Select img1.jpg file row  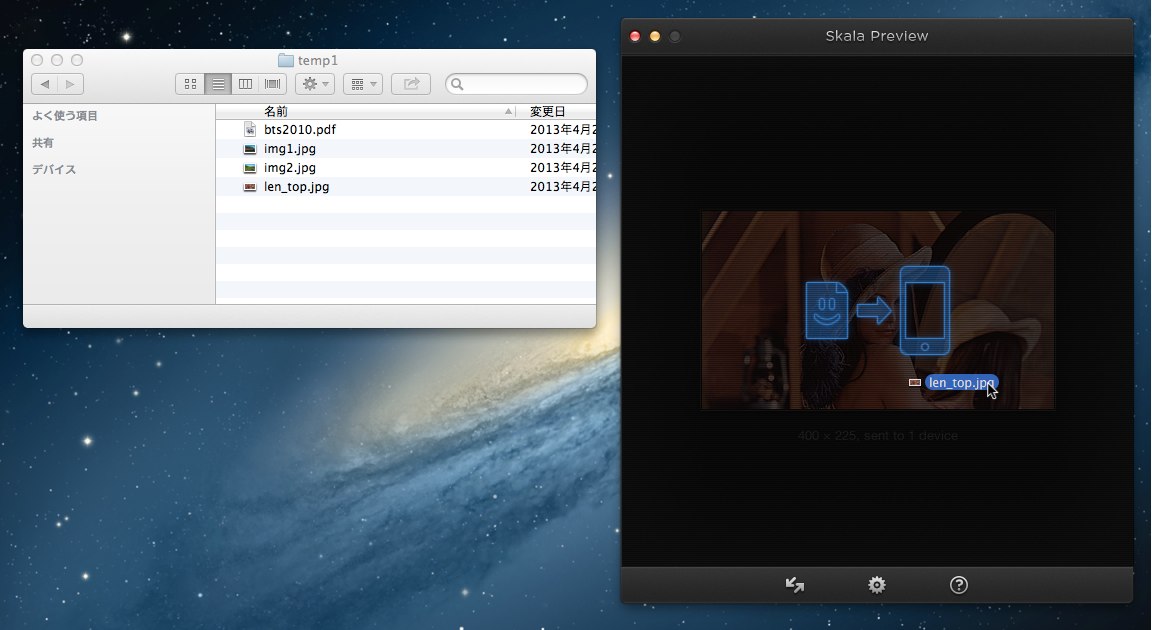tap(406, 148)
